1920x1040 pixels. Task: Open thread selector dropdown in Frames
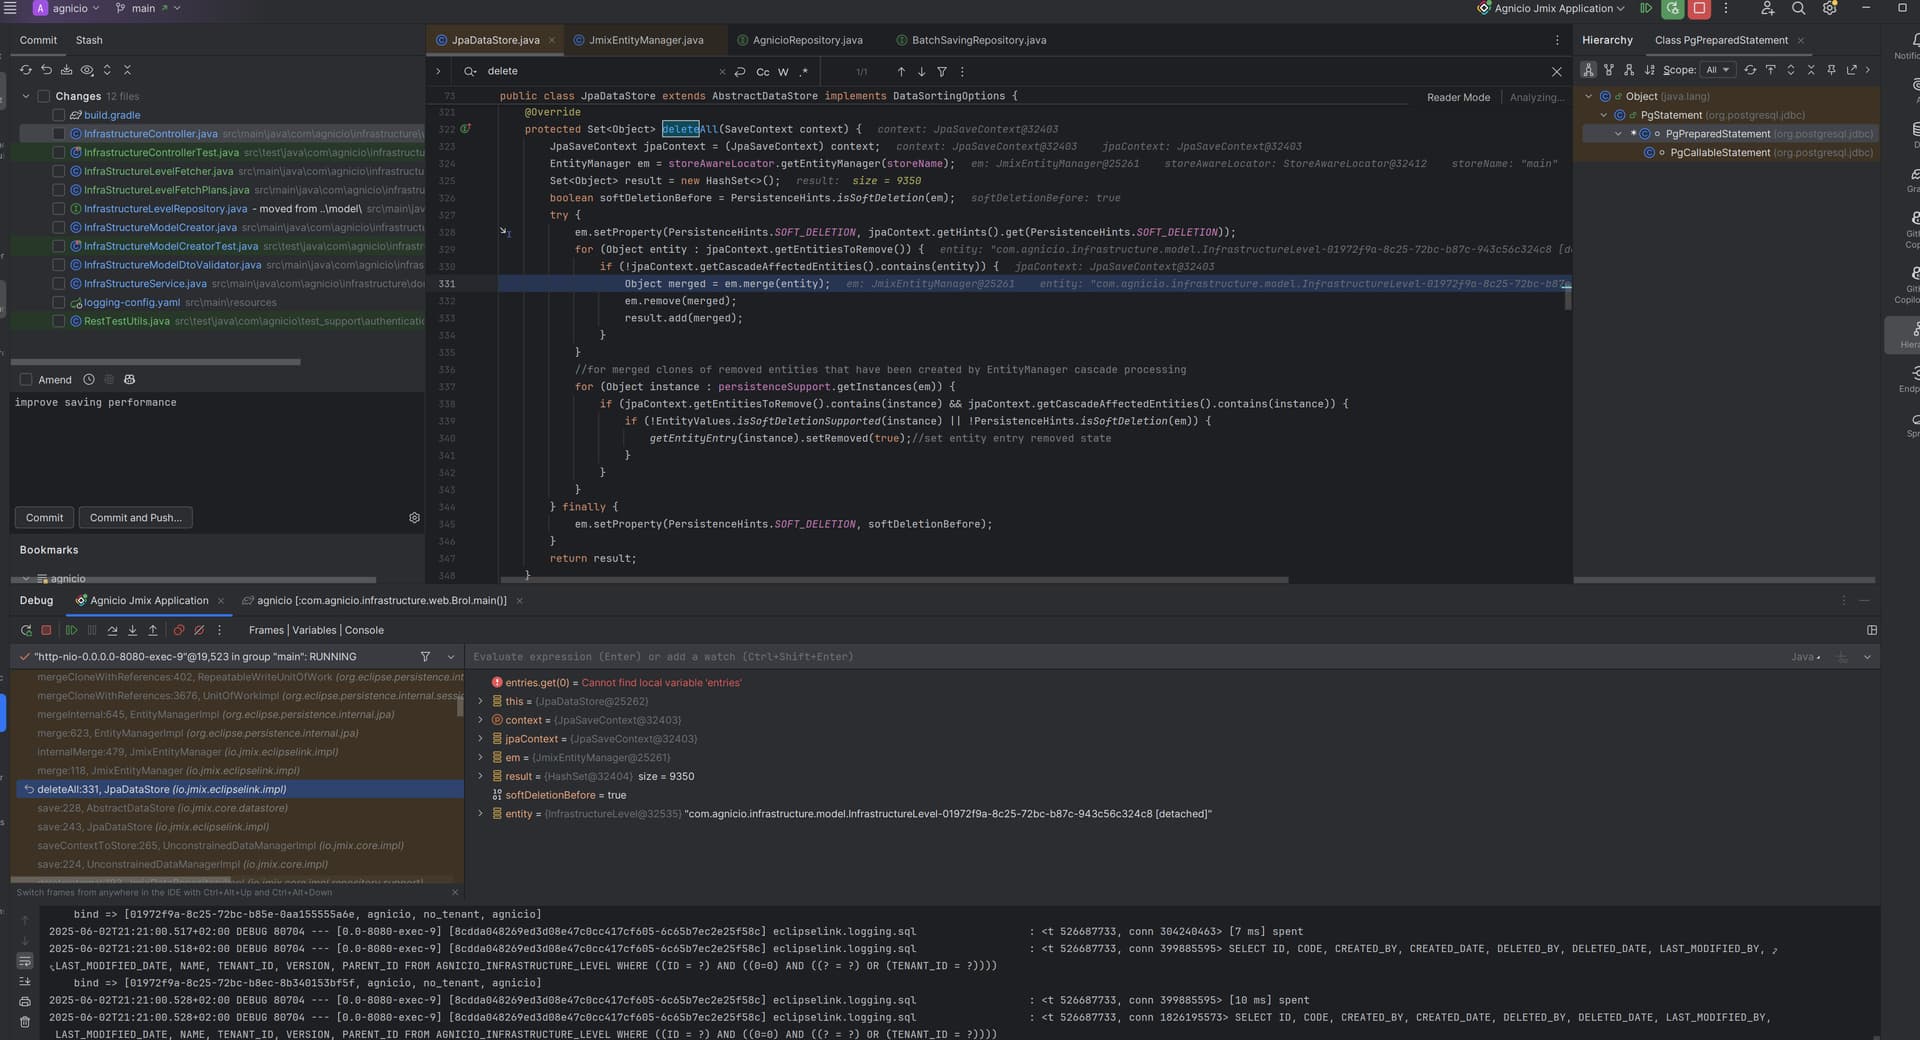450,657
